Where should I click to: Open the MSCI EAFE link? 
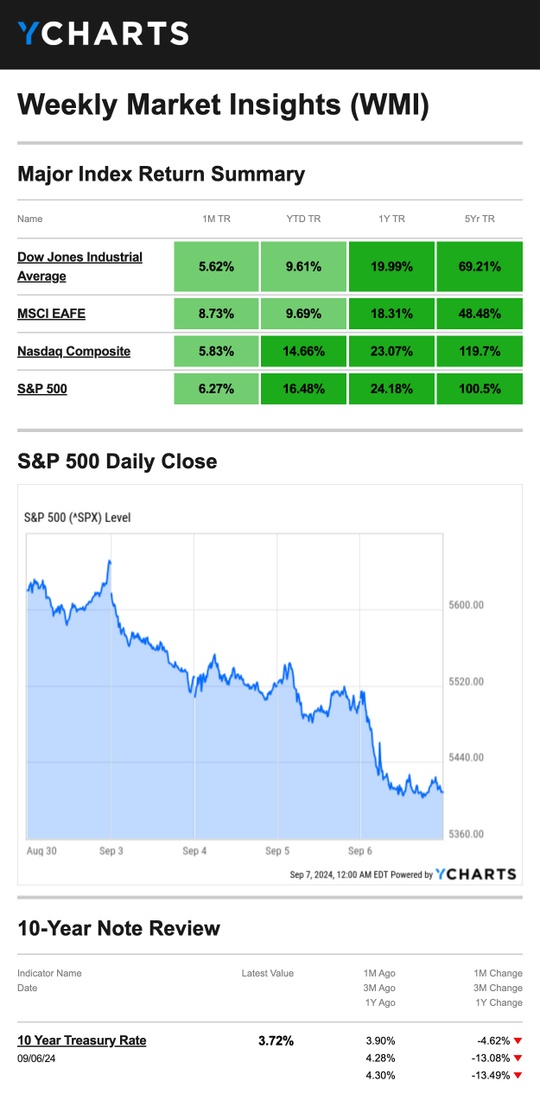[x=52, y=314]
